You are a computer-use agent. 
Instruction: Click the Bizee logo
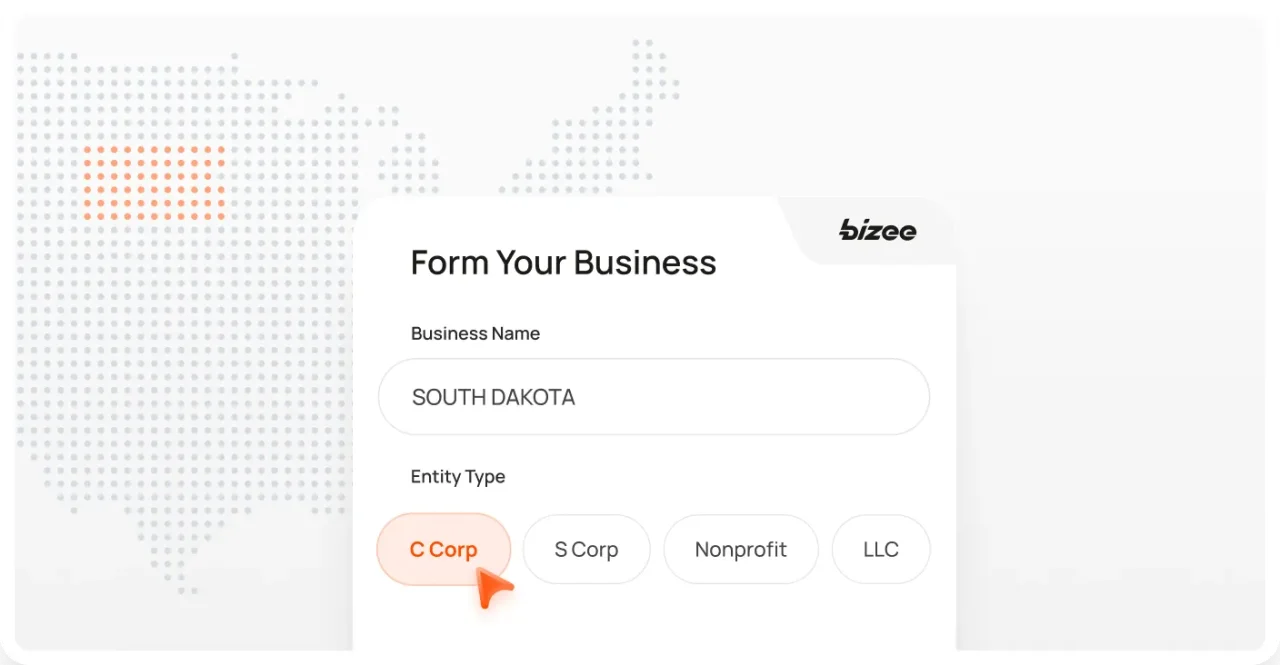coord(877,231)
